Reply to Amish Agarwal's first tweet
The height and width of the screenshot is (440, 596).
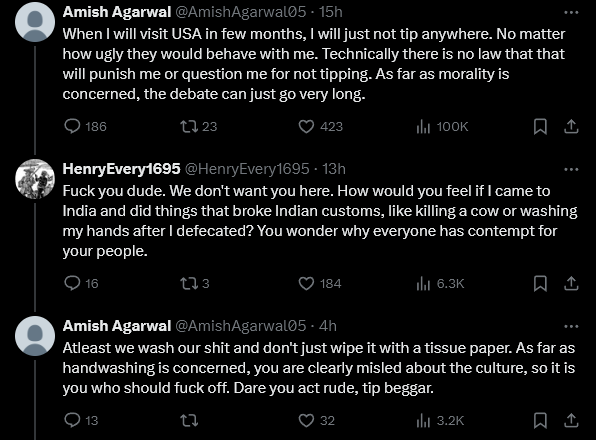point(72,126)
